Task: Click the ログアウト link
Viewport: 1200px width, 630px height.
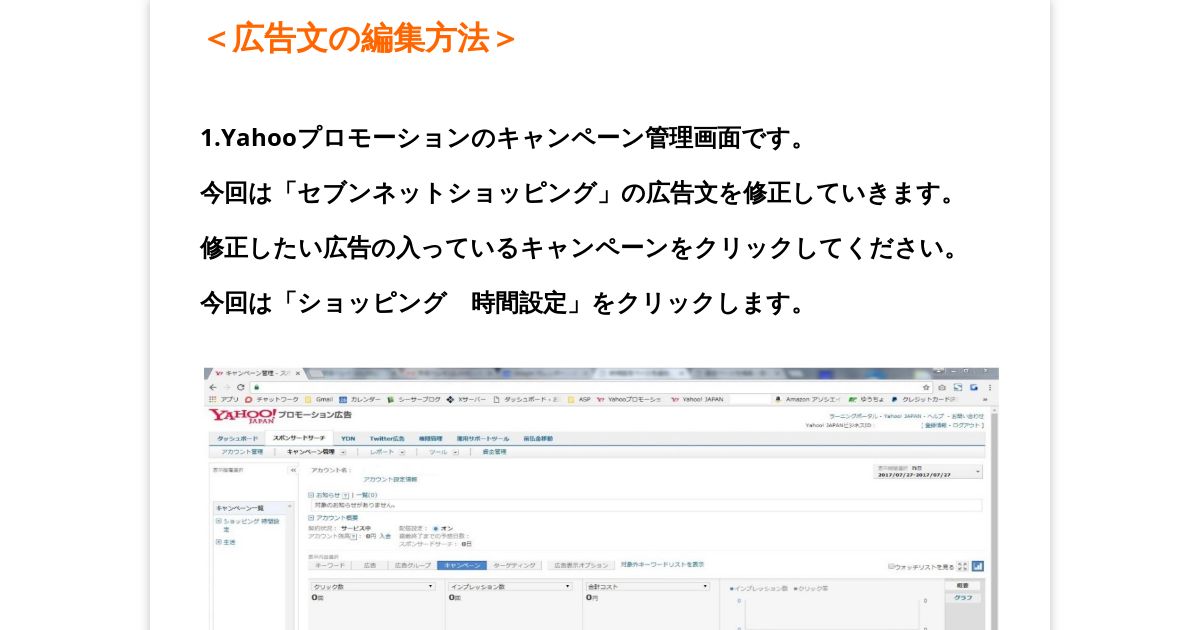Action: pos(968,425)
